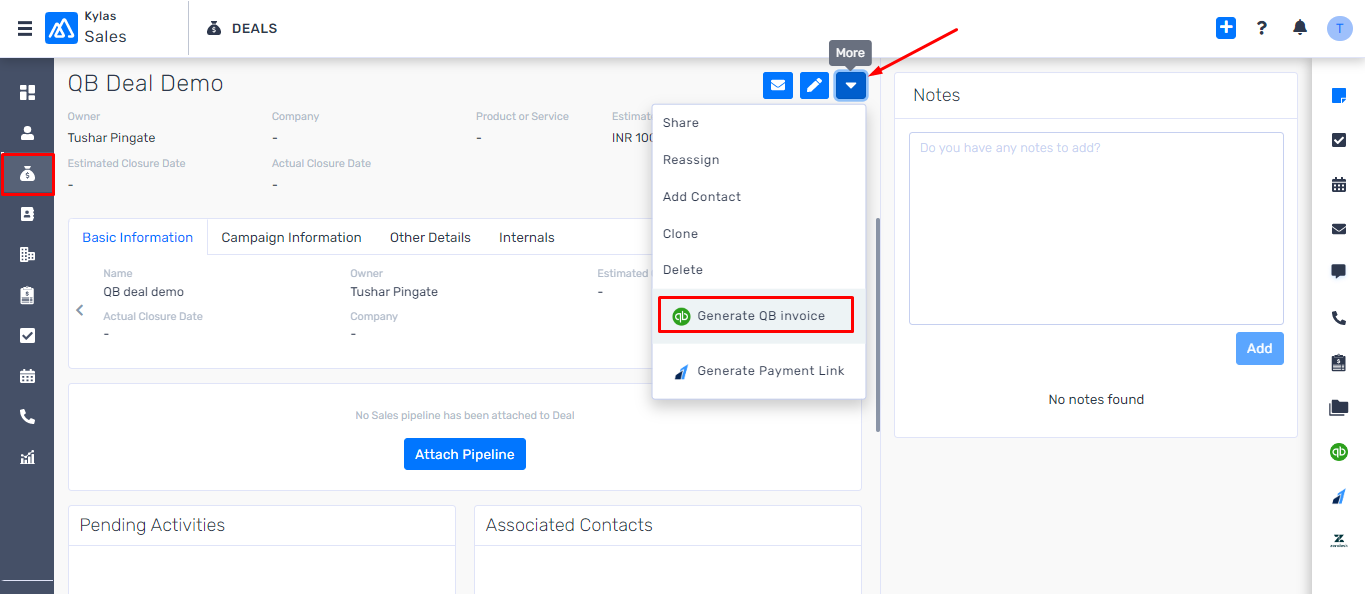Open the contact card icon in left sidebar
Image resolution: width=1365 pixels, height=594 pixels.
(x=27, y=214)
